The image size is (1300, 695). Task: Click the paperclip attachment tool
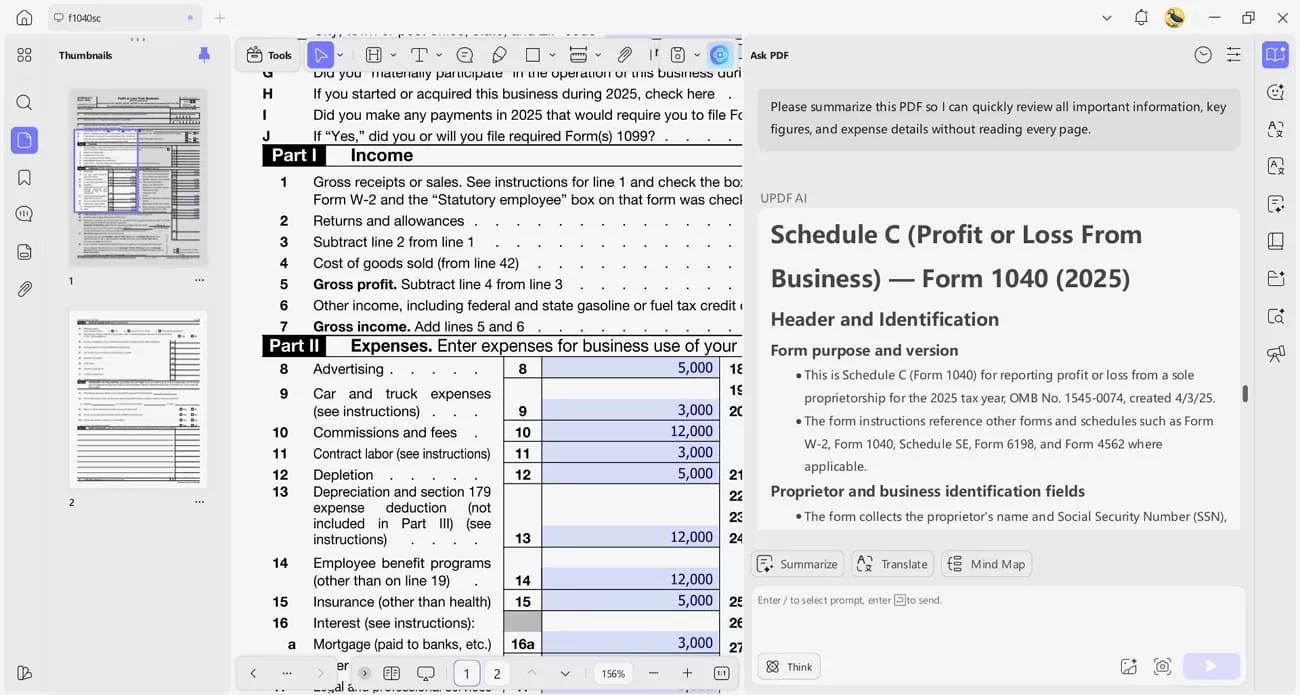click(x=625, y=55)
